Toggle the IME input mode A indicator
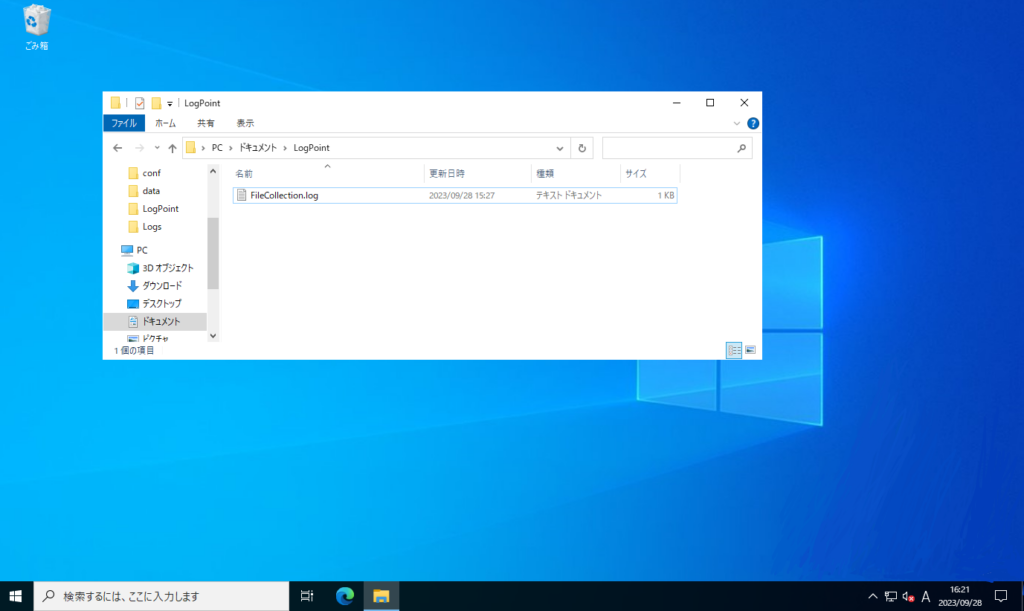This screenshot has height=611, width=1024. (x=925, y=596)
